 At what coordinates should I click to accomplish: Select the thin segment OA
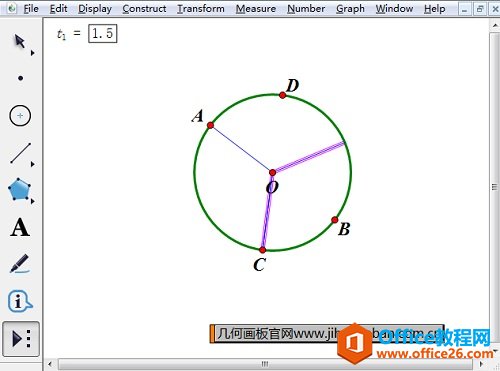point(241,149)
